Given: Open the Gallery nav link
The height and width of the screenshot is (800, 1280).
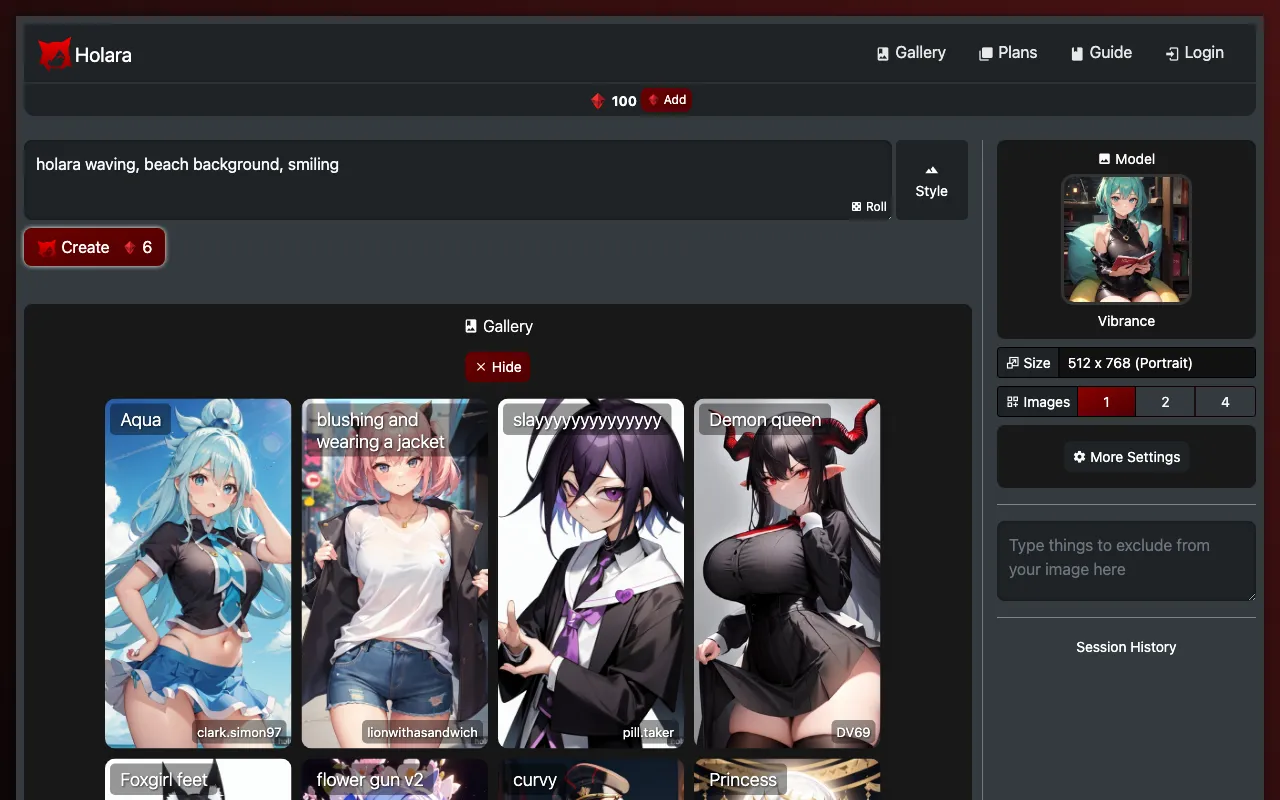Looking at the screenshot, I should point(911,53).
